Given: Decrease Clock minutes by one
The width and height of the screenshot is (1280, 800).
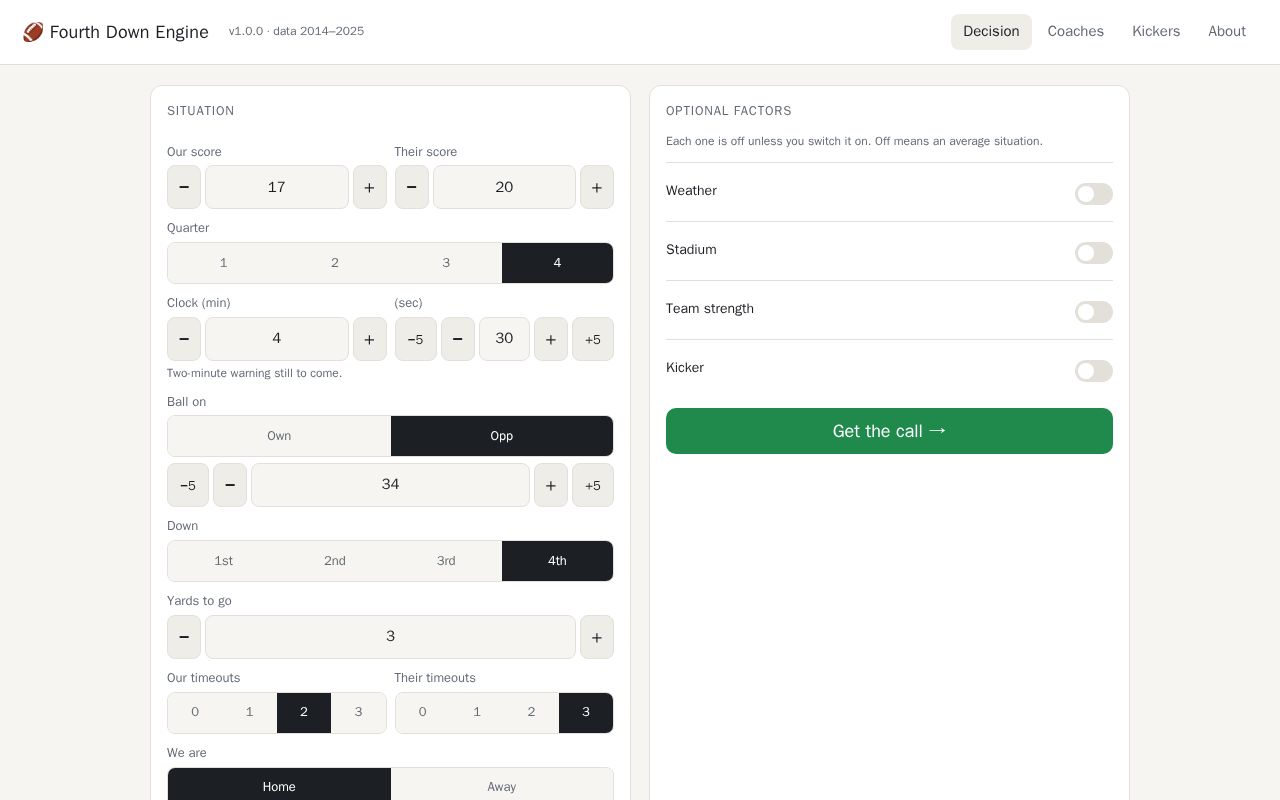Looking at the screenshot, I should tap(184, 339).
